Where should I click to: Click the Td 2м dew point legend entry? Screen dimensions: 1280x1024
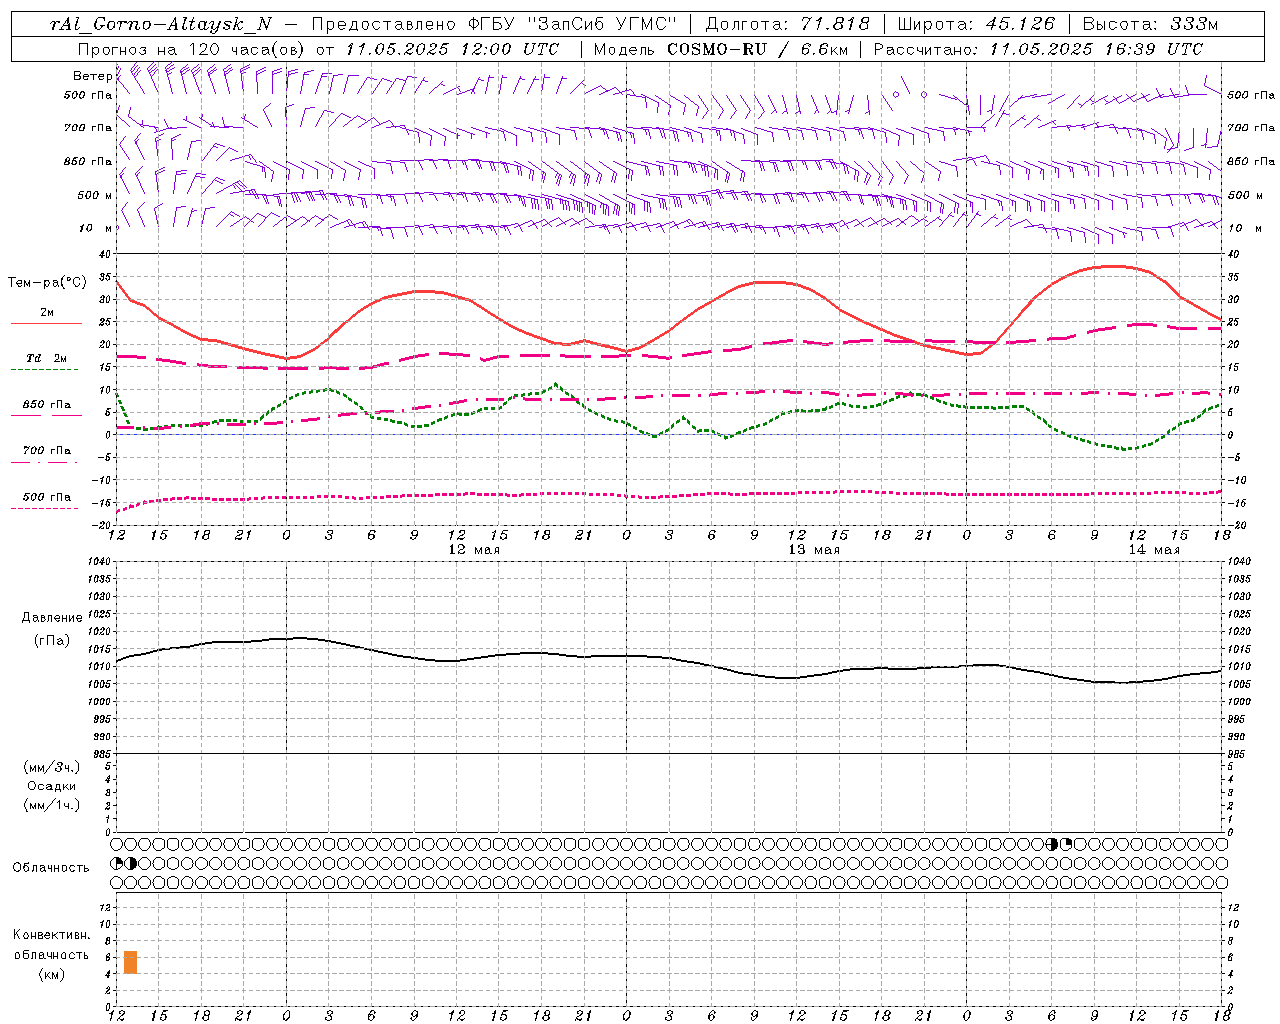(x=46, y=363)
